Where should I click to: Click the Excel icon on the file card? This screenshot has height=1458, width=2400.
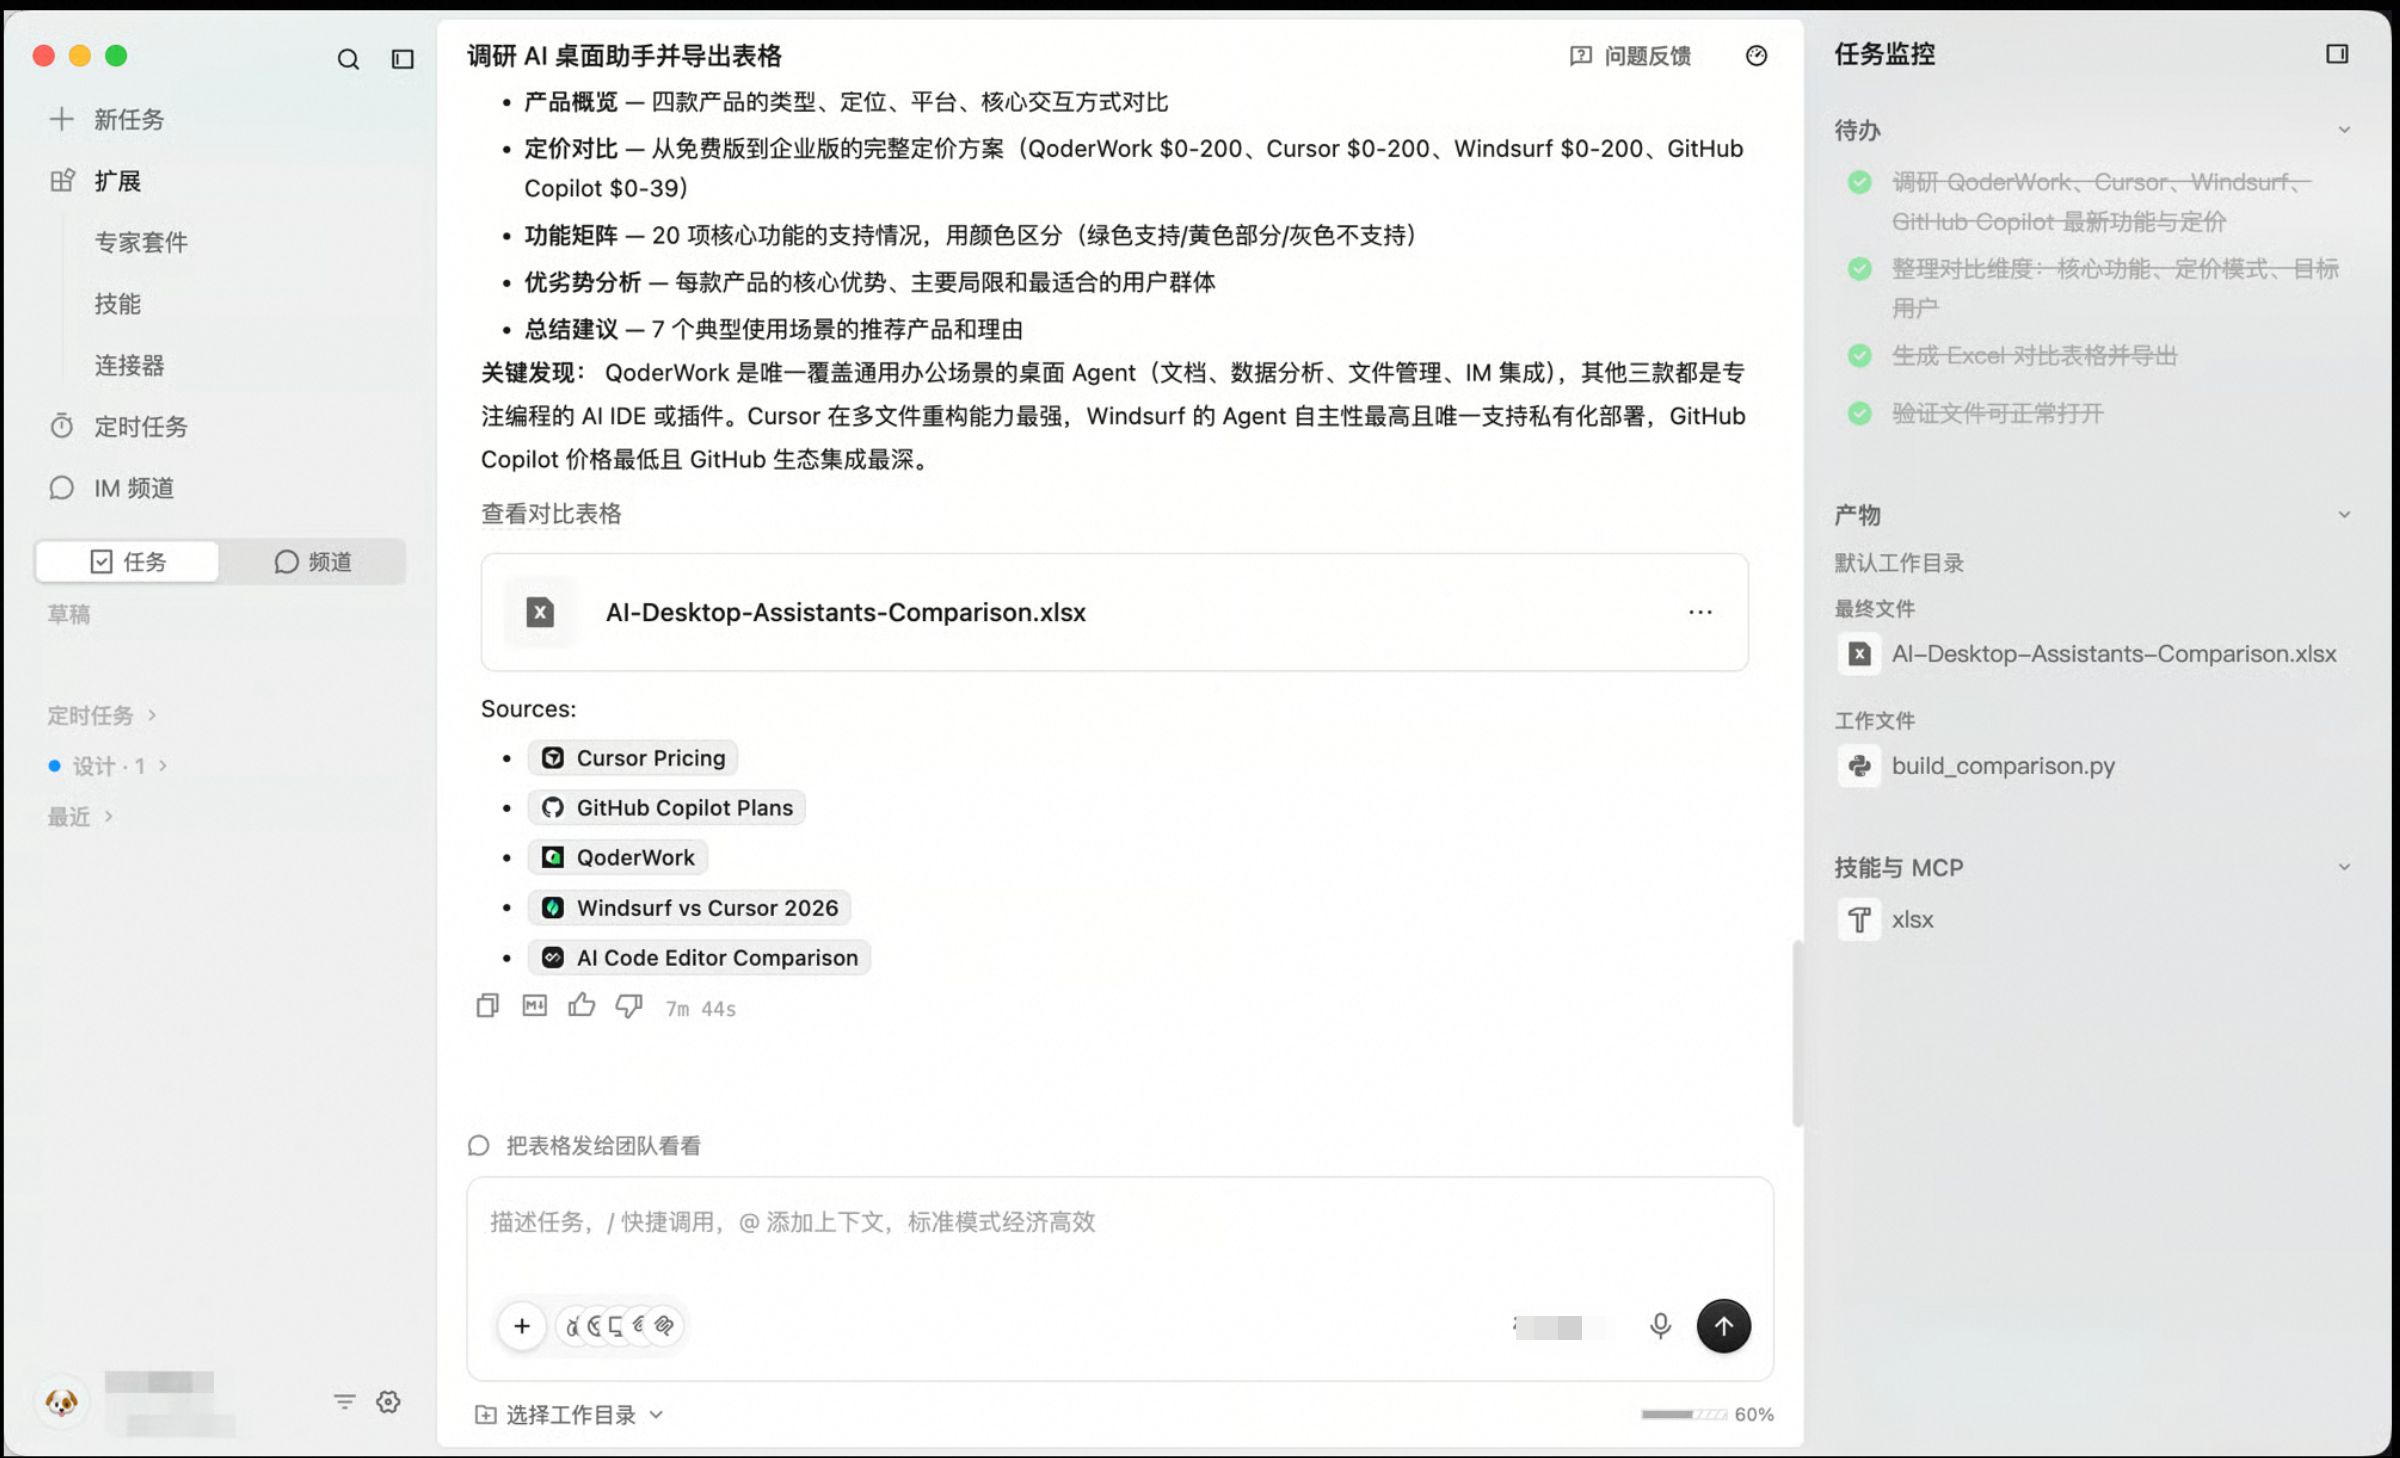coord(540,612)
